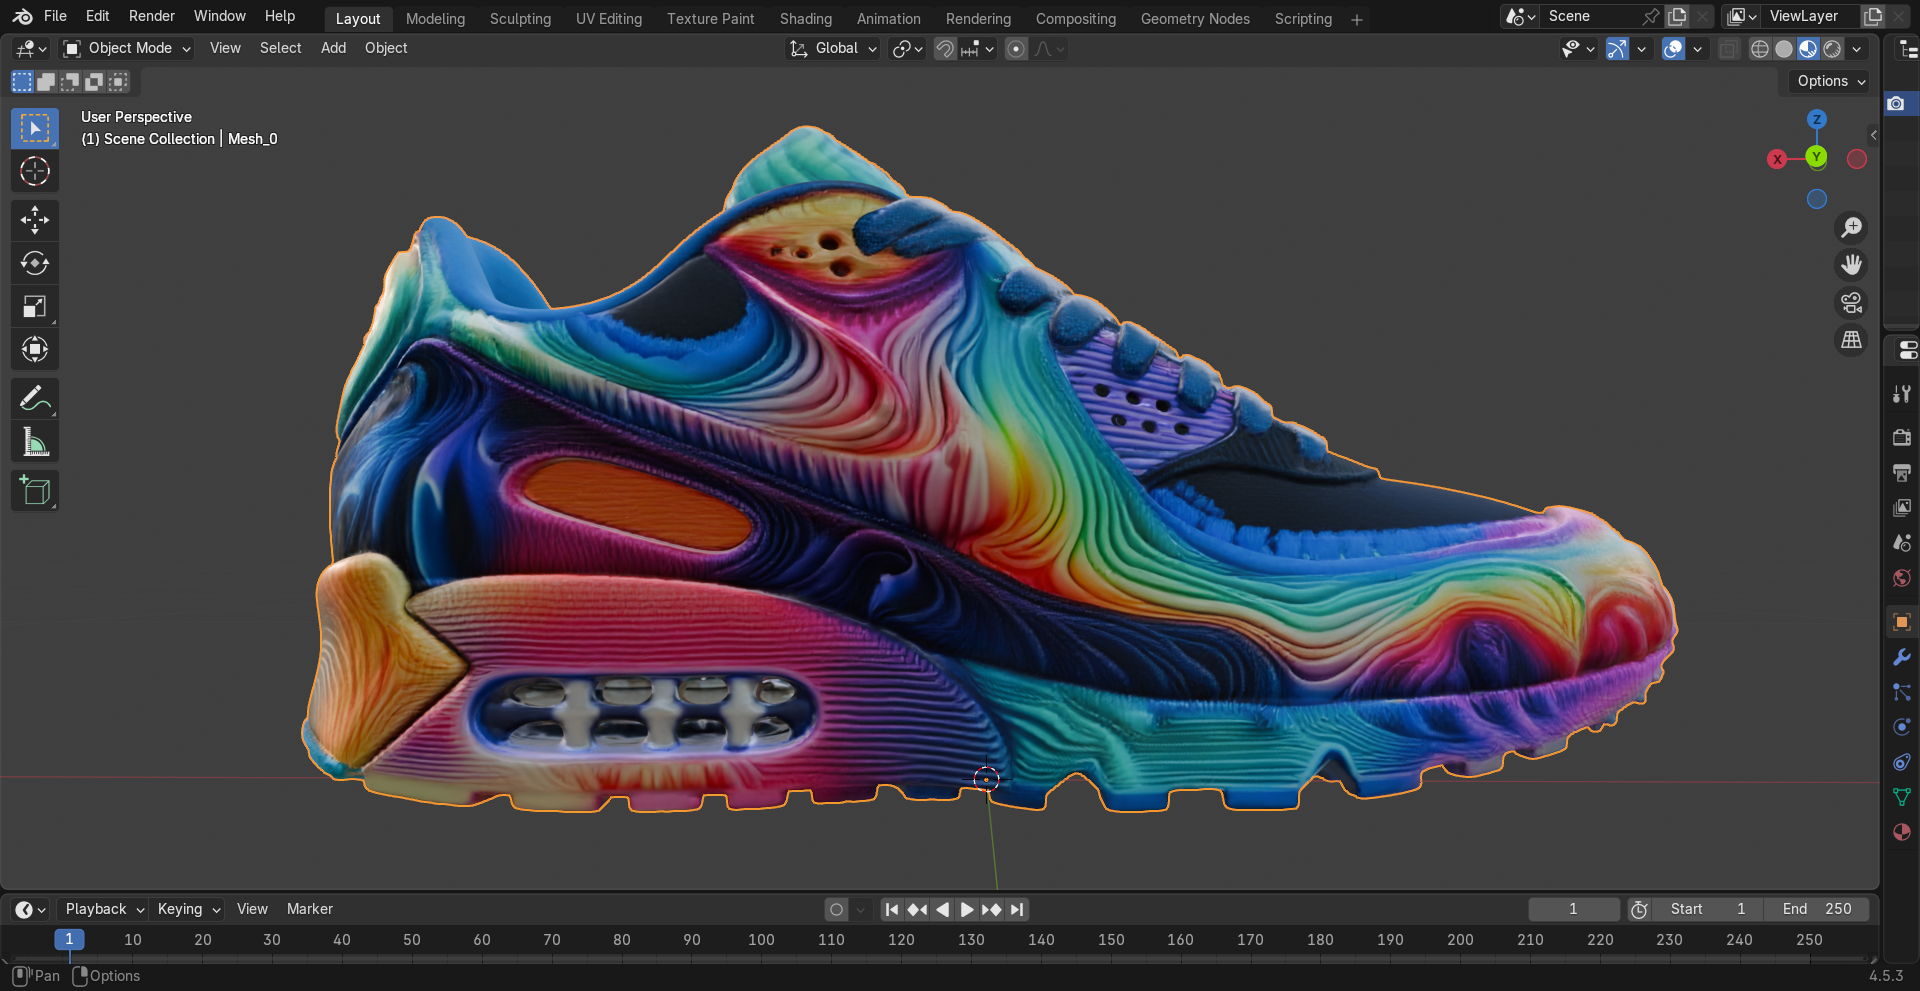Open snapping options dropdown
This screenshot has height=991, width=1920.
click(x=978, y=48)
